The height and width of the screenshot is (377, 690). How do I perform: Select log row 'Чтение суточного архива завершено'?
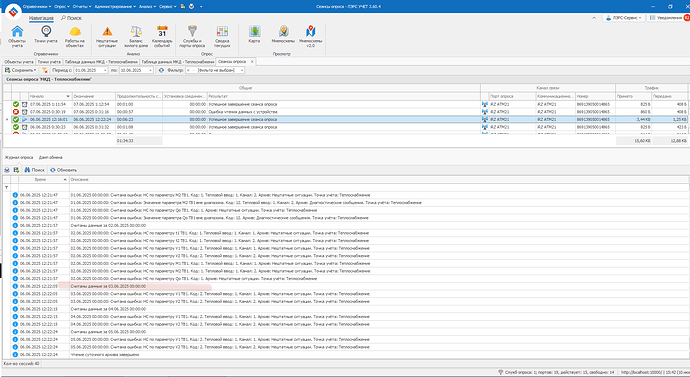(350, 355)
